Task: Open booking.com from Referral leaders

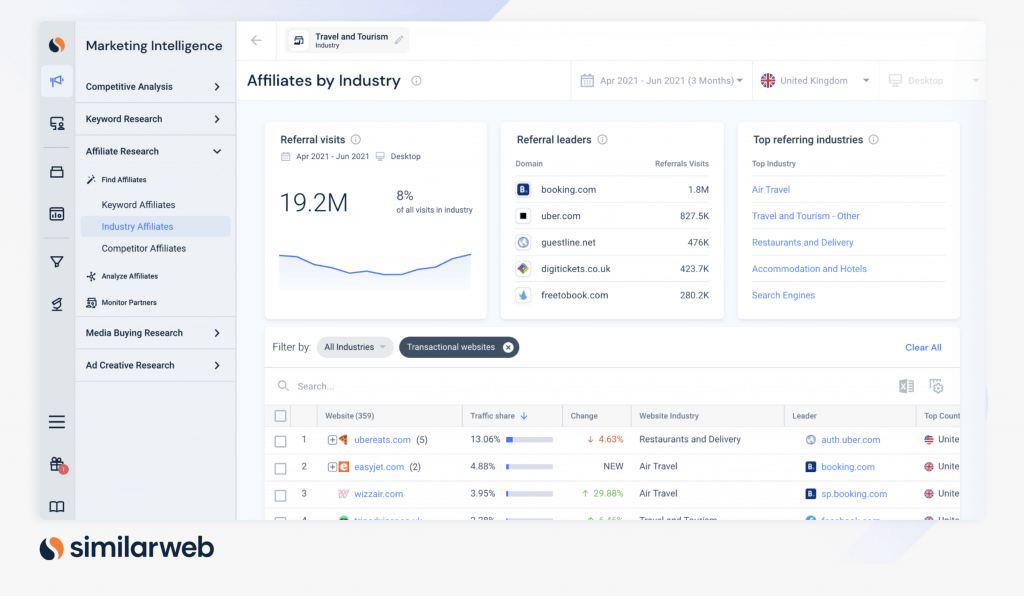Action: click(x=570, y=189)
